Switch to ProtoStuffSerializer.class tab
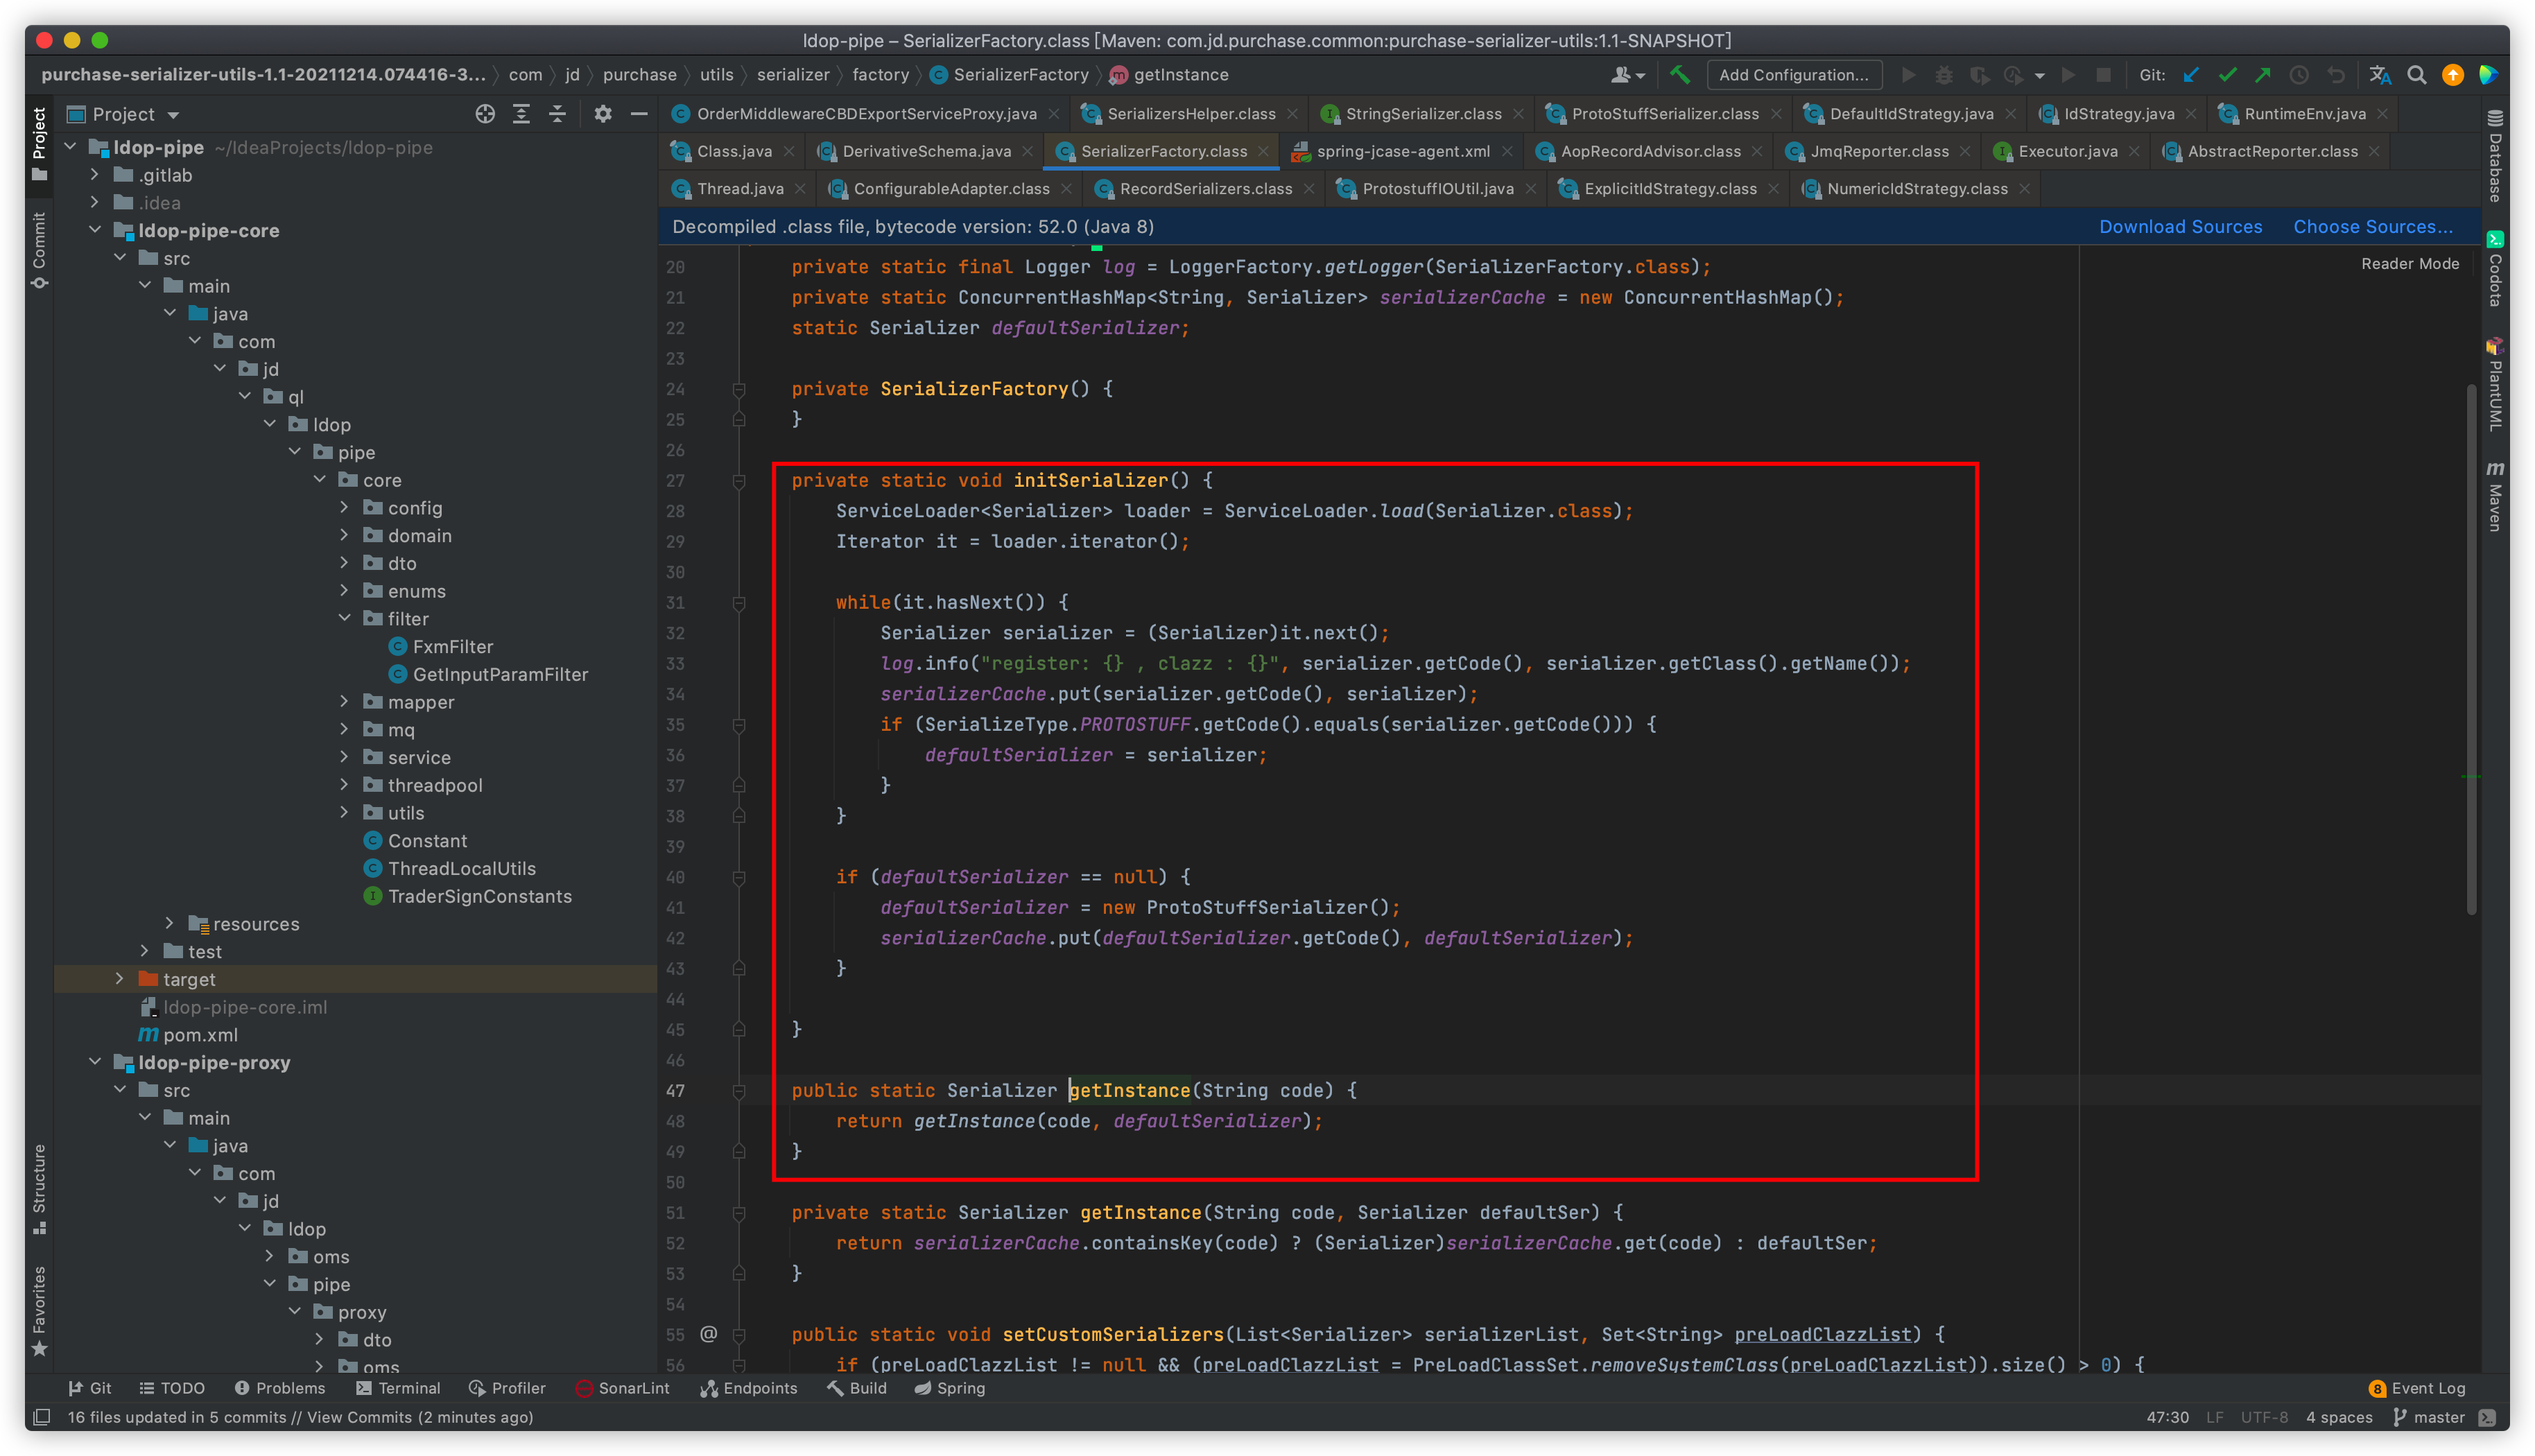 1664,114
